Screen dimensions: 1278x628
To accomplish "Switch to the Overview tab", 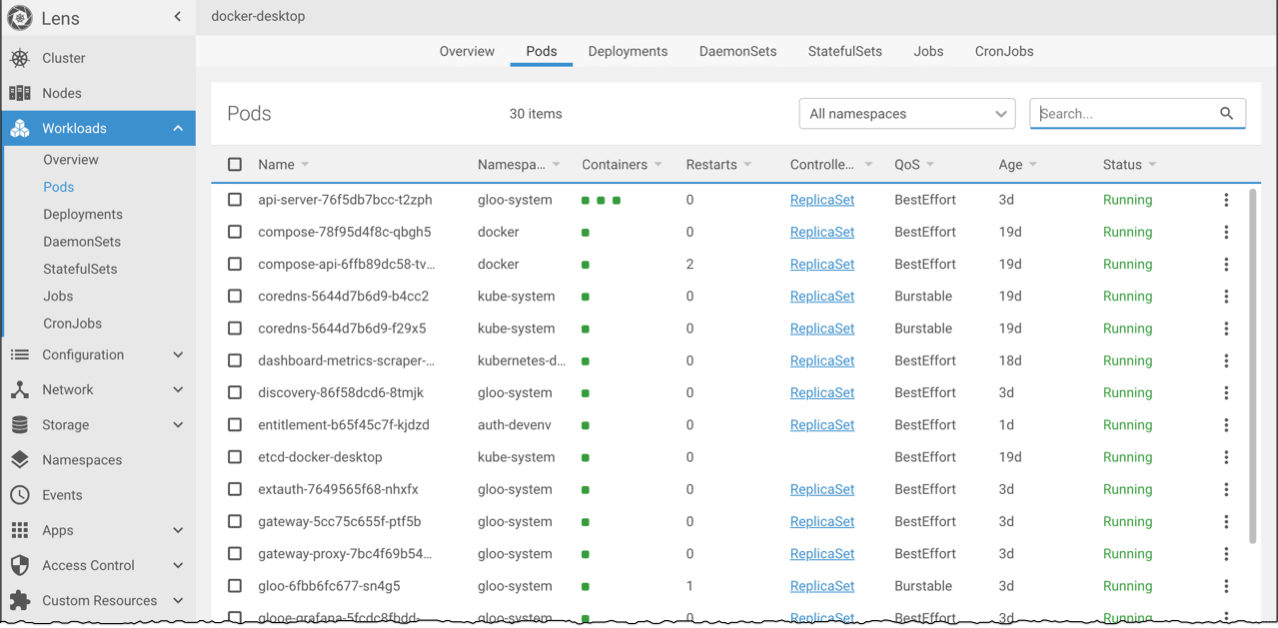I will tap(467, 51).
